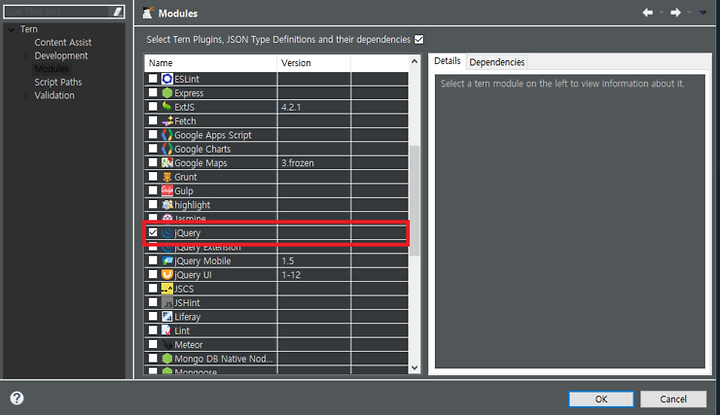Image resolution: width=720 pixels, height=415 pixels.
Task: Click the highlight module icon
Action: 167,205
